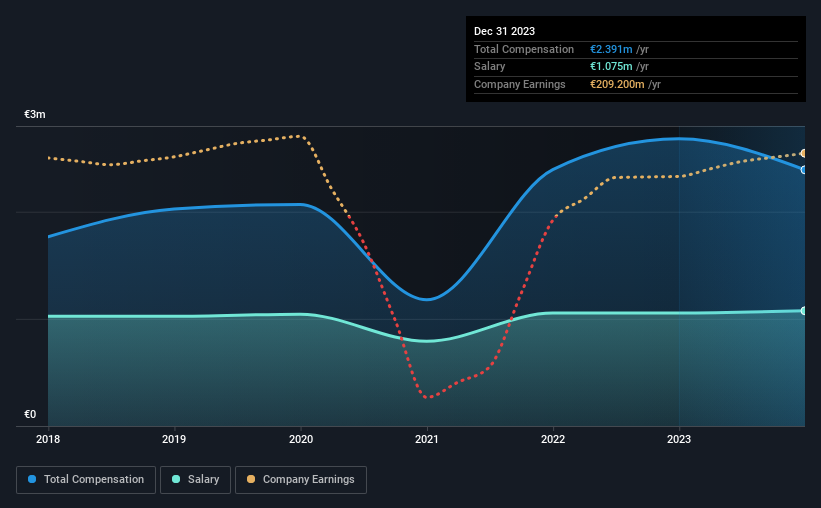The width and height of the screenshot is (821, 508).
Task: Toggle the Company Earnings legend button
Action: coord(301,480)
